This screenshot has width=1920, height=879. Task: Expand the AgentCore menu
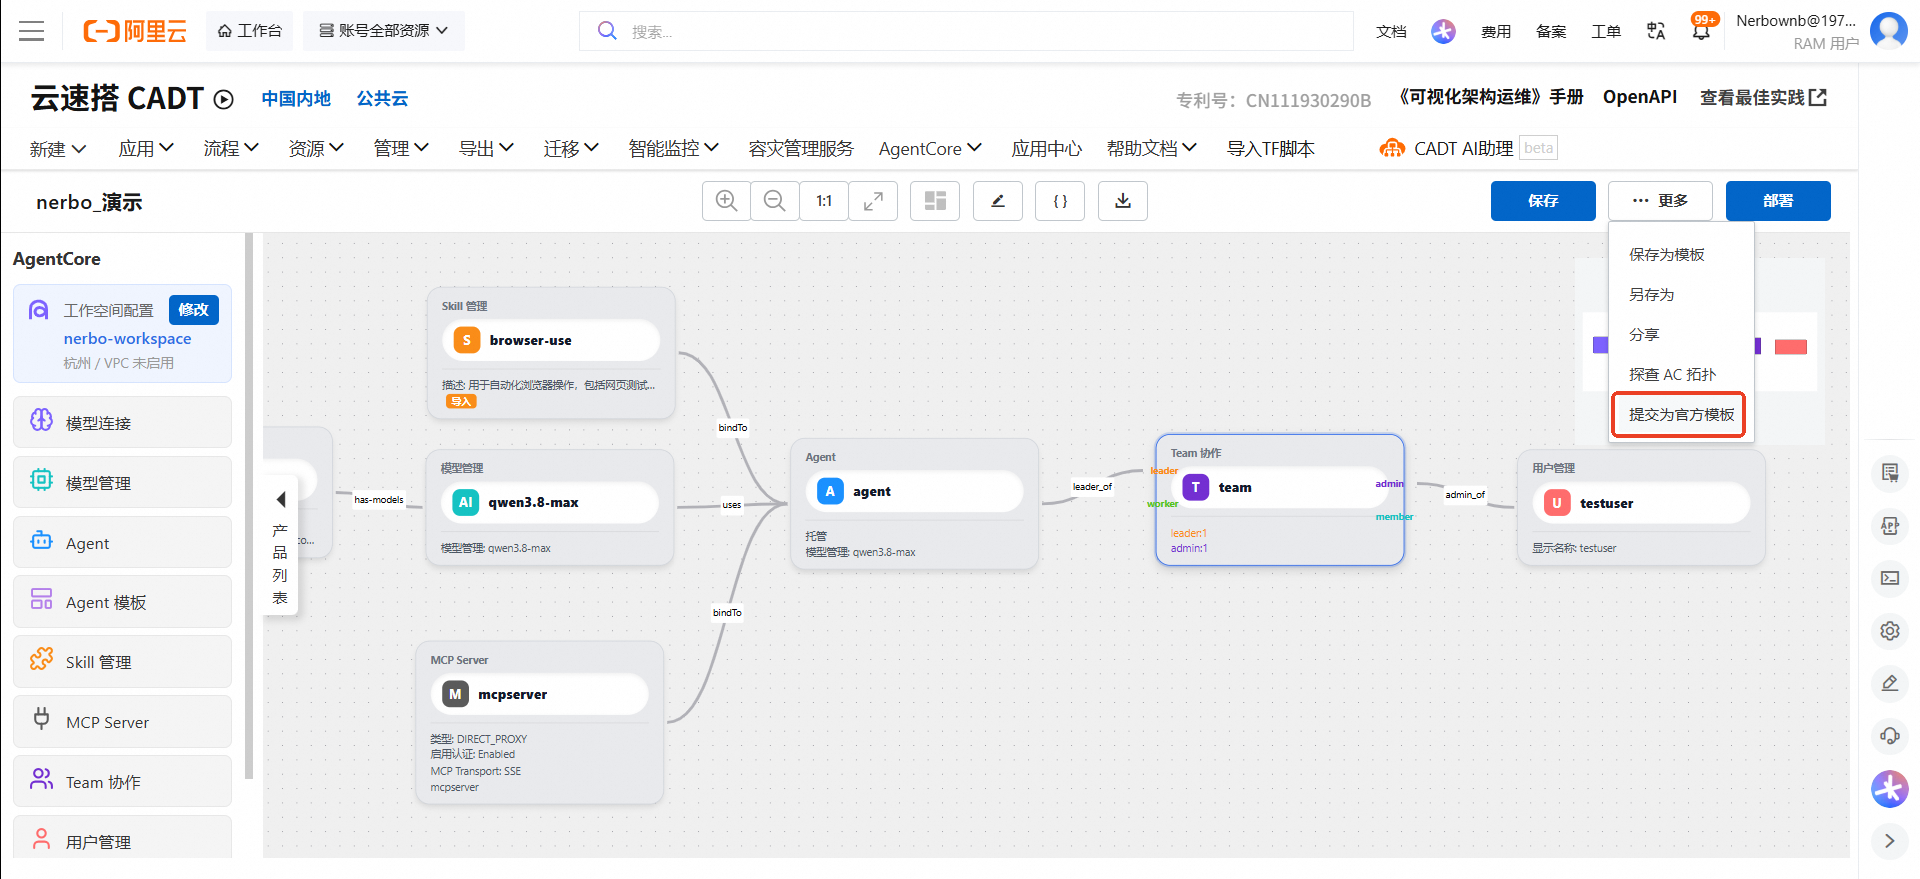coord(931,149)
